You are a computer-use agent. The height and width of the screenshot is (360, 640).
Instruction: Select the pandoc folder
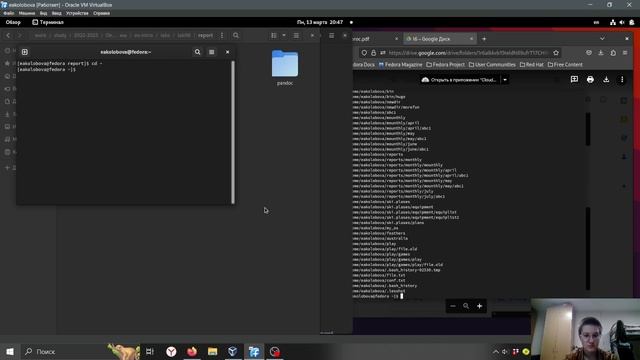[x=285, y=67]
